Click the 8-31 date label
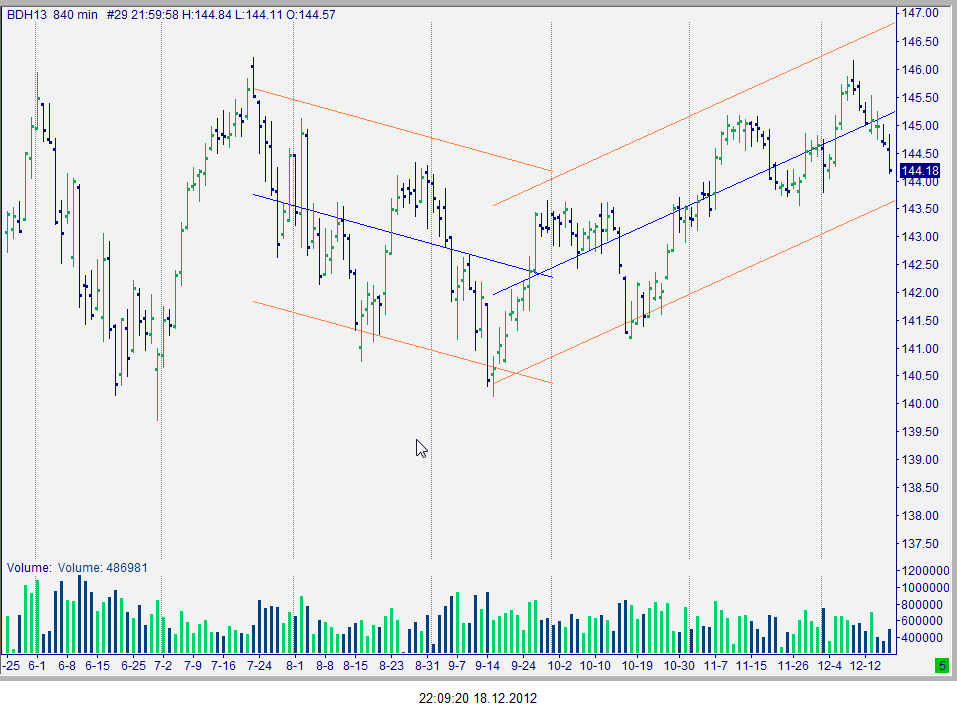The image size is (957, 715). tap(427, 666)
